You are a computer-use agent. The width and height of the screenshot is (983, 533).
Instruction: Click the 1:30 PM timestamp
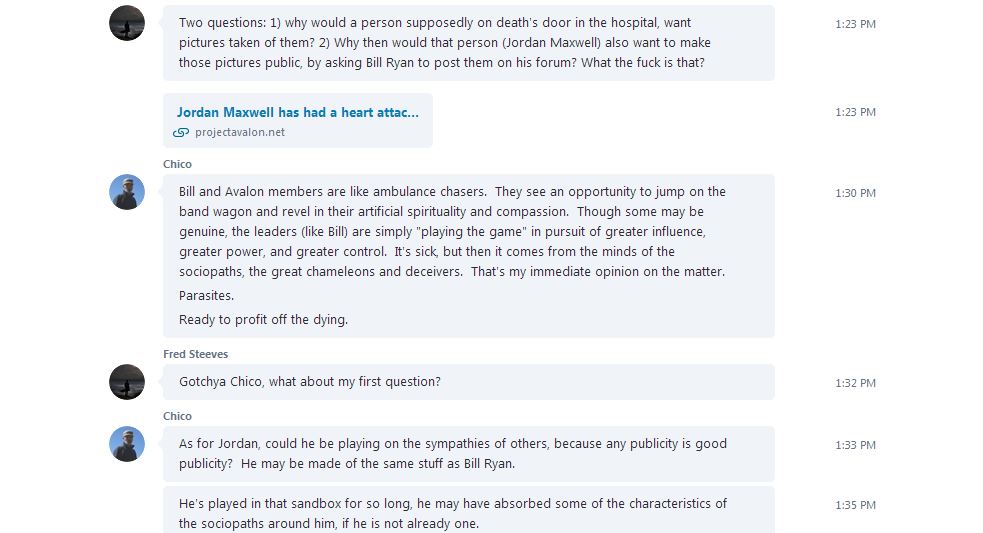coord(855,193)
